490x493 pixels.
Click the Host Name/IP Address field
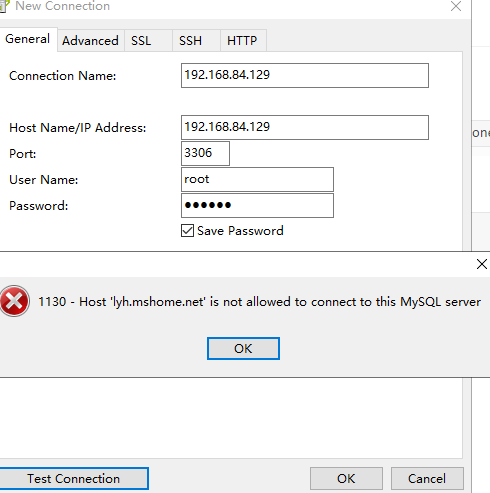click(x=305, y=127)
